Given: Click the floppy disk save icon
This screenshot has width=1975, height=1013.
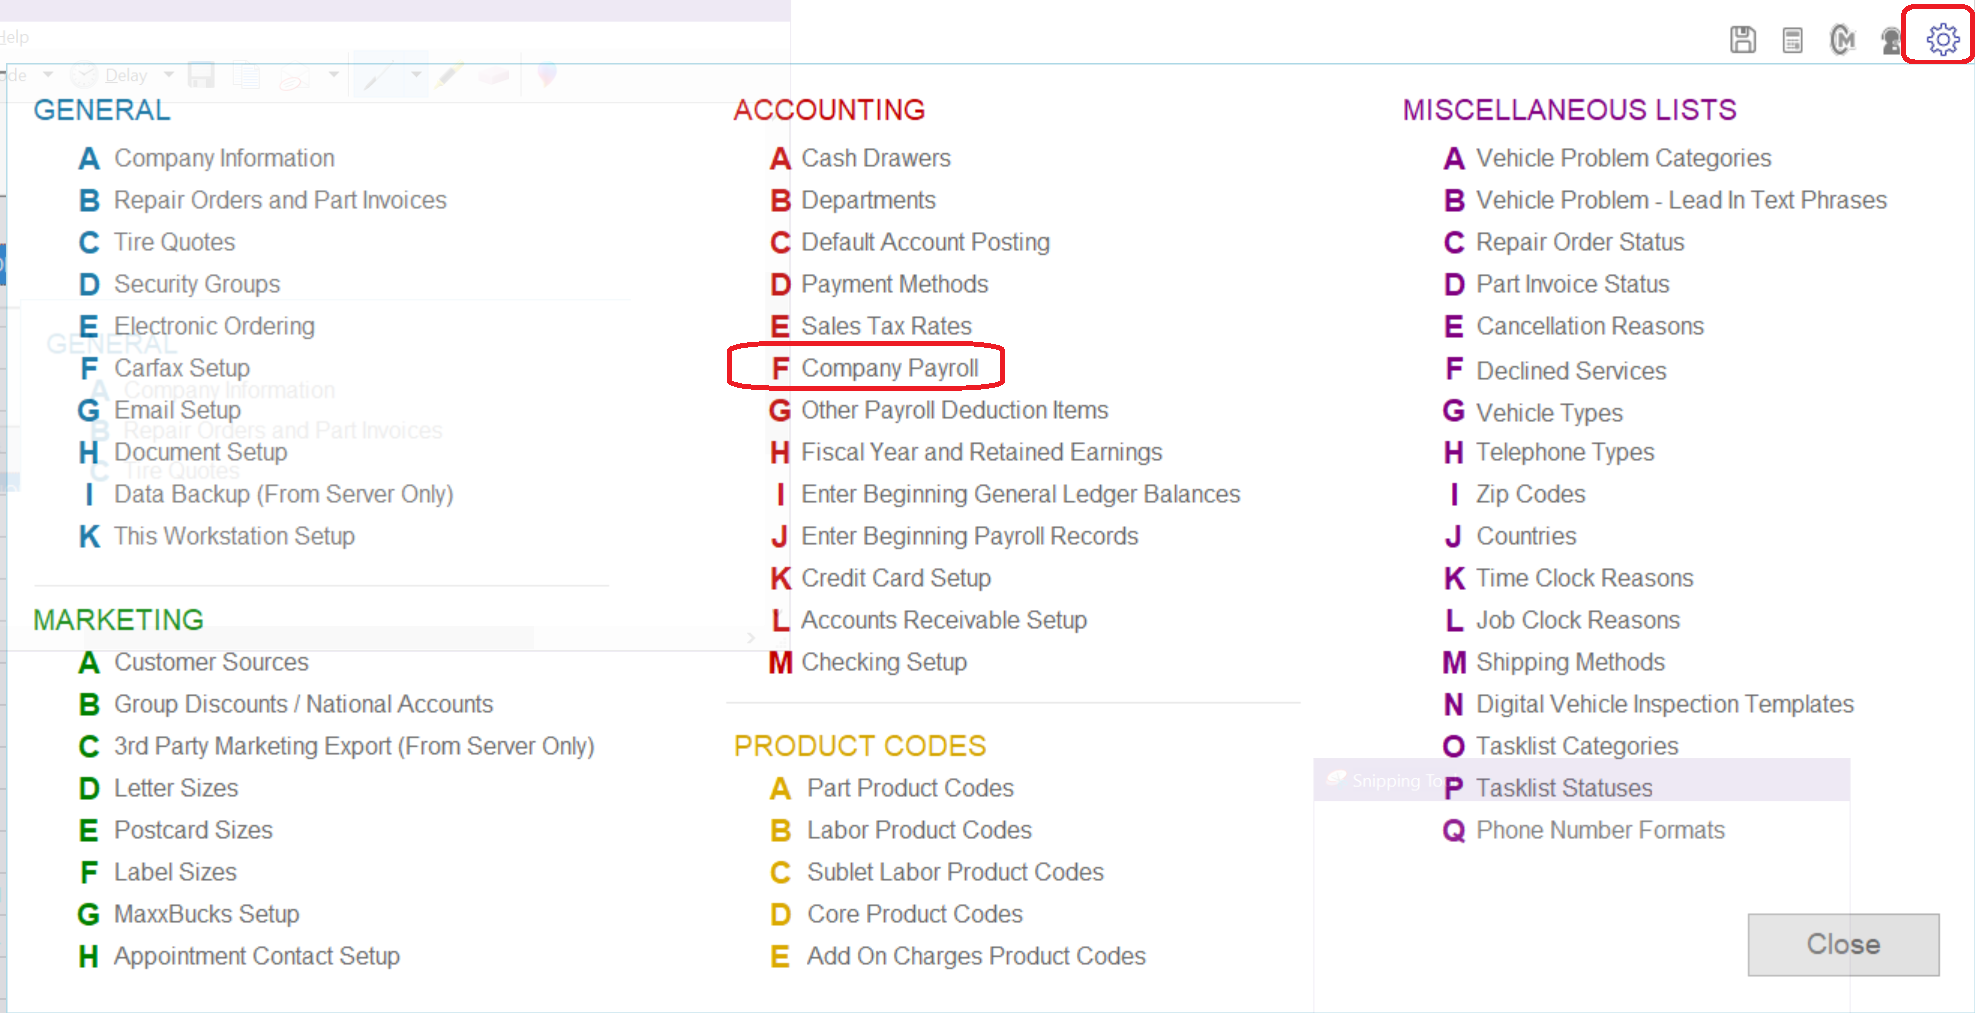Looking at the screenshot, I should tap(1743, 40).
